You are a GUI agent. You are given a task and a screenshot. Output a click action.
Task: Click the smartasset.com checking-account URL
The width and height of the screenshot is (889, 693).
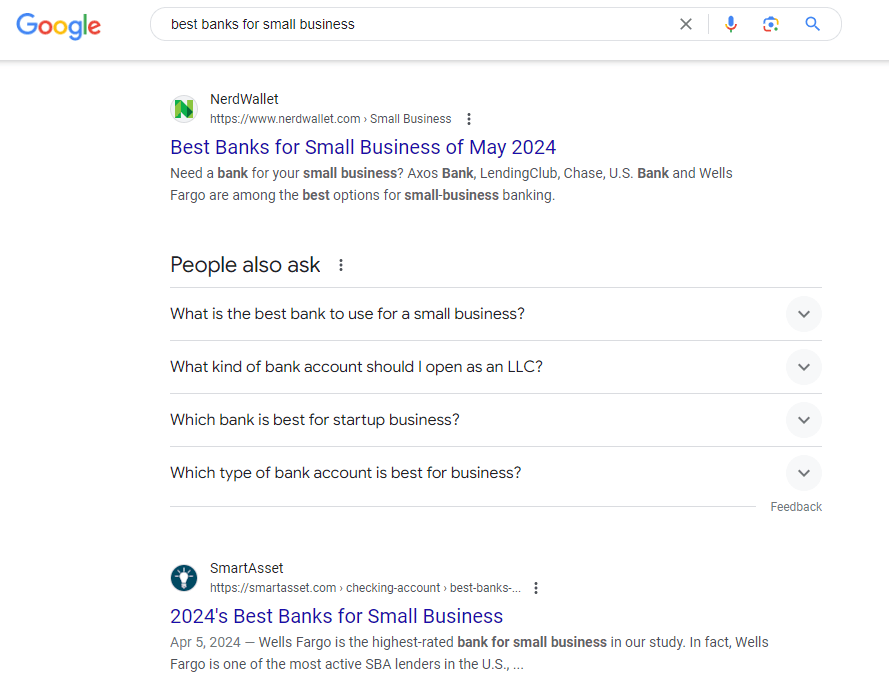click(365, 588)
